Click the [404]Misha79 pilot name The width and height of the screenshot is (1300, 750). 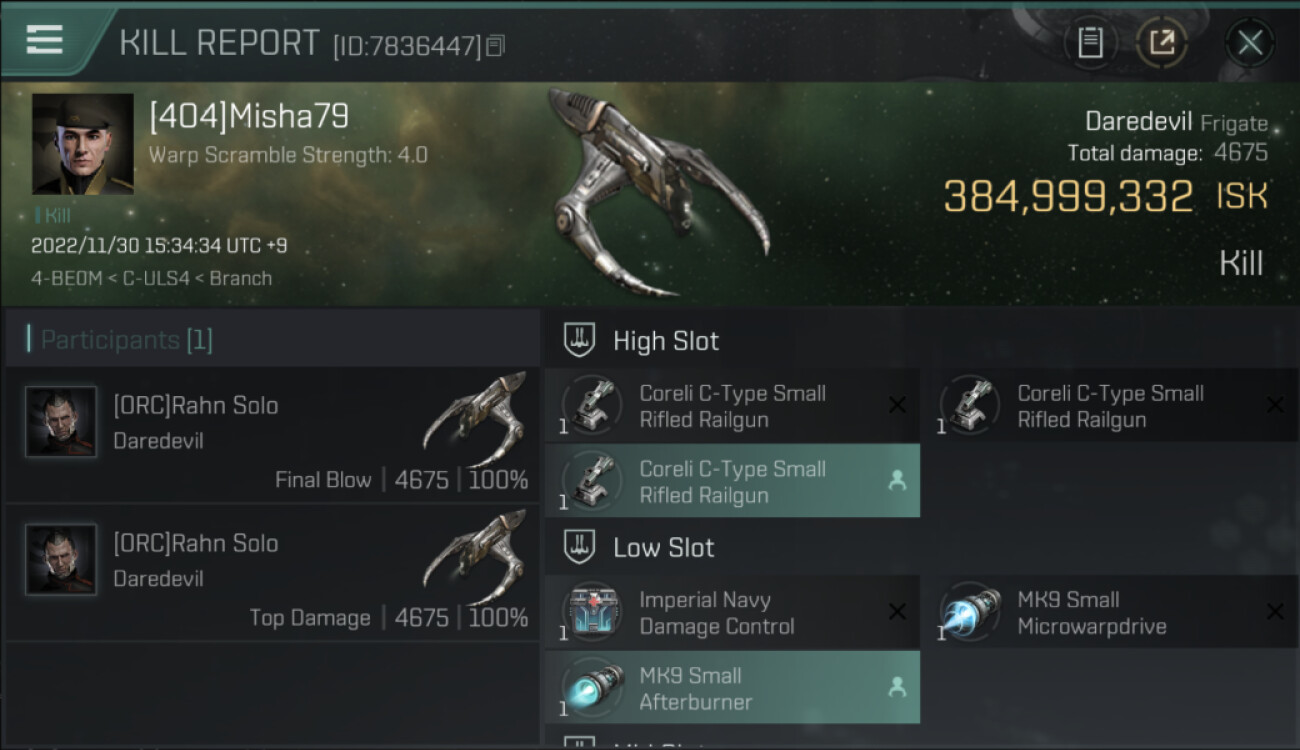coord(249,118)
